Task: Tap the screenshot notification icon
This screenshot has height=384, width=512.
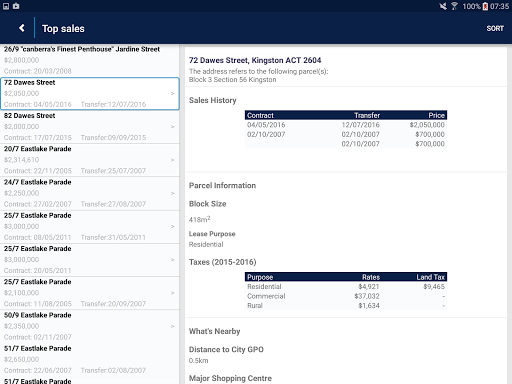Action: [6, 6]
